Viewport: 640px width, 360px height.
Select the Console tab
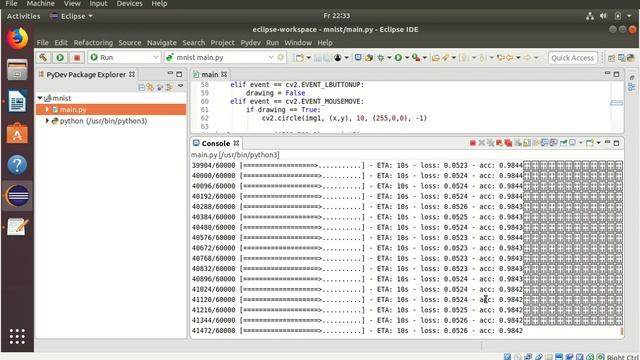click(216, 143)
